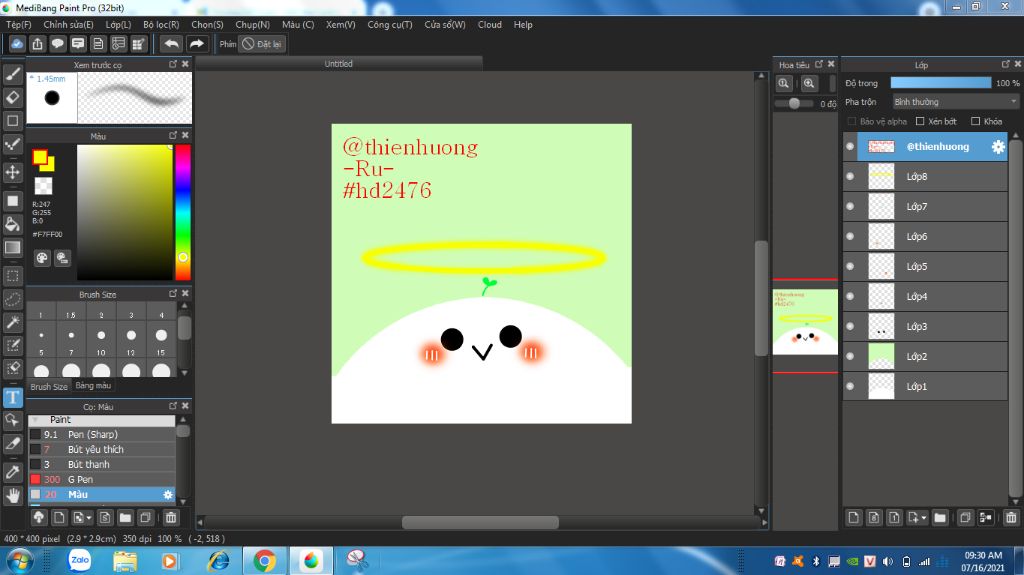Select the Gradient tool

12,248
